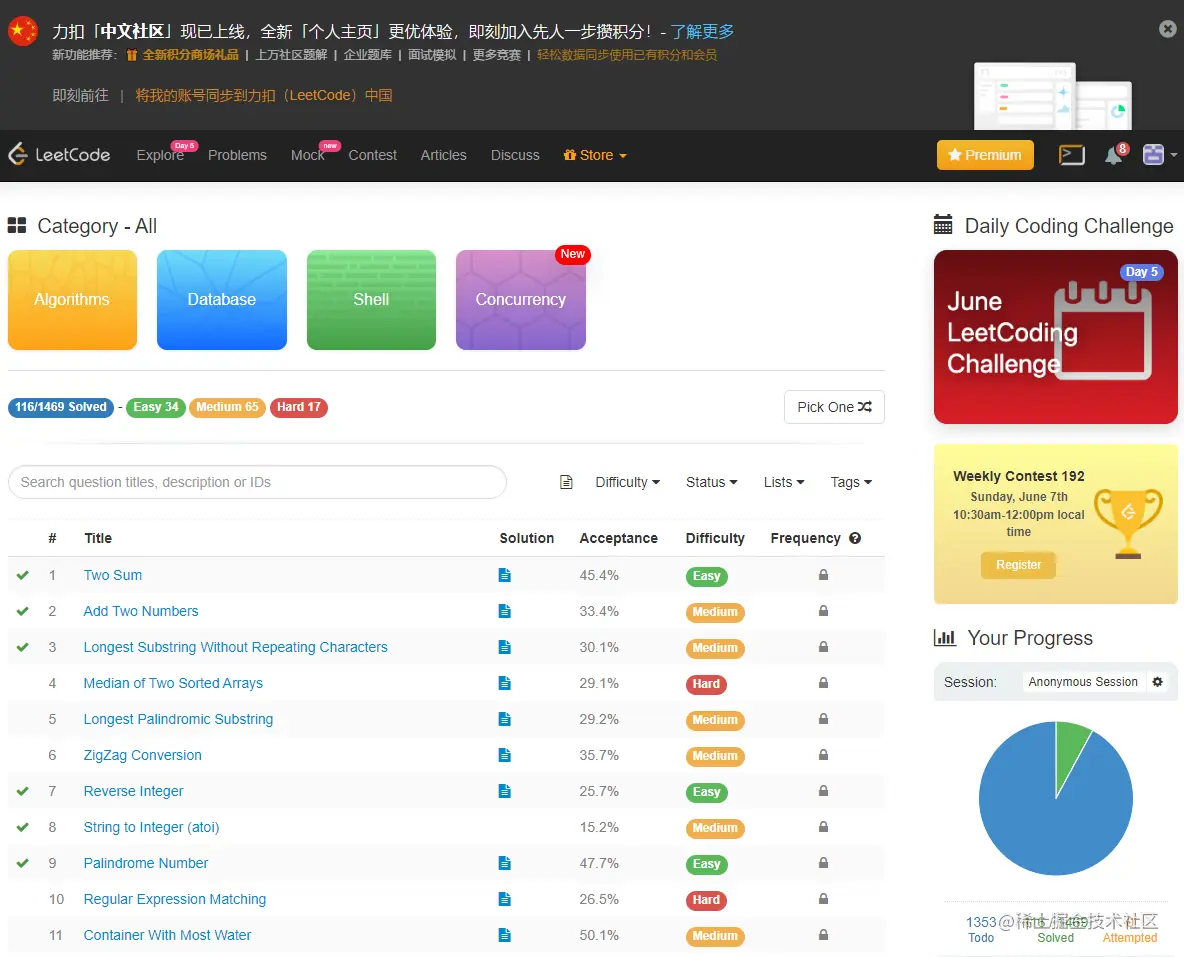Open the solution icon for Reverse Integer

(504, 791)
